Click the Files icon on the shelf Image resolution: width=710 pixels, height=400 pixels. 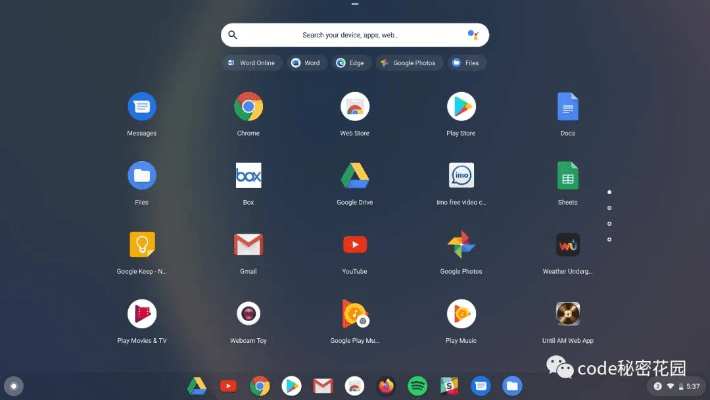click(512, 386)
